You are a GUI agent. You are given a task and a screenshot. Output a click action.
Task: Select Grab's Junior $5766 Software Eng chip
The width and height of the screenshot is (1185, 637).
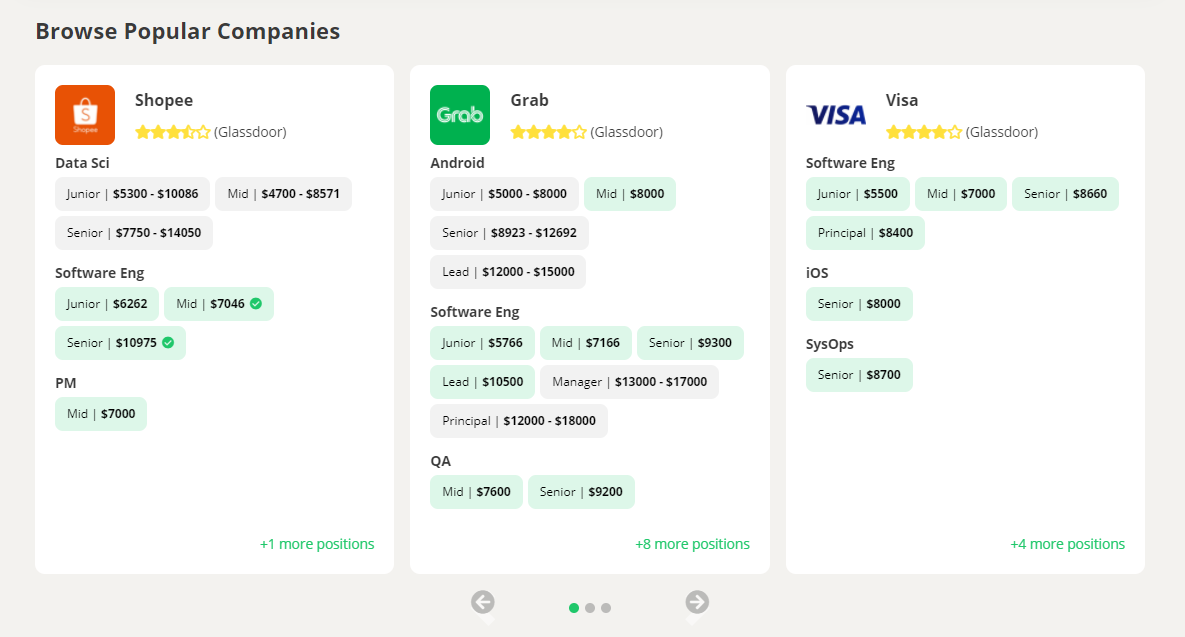[x=481, y=342]
